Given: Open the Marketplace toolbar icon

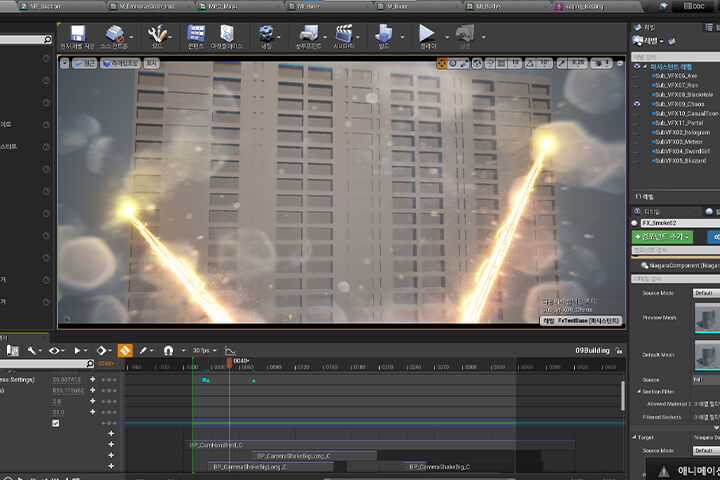Looking at the screenshot, I should pos(226,34).
